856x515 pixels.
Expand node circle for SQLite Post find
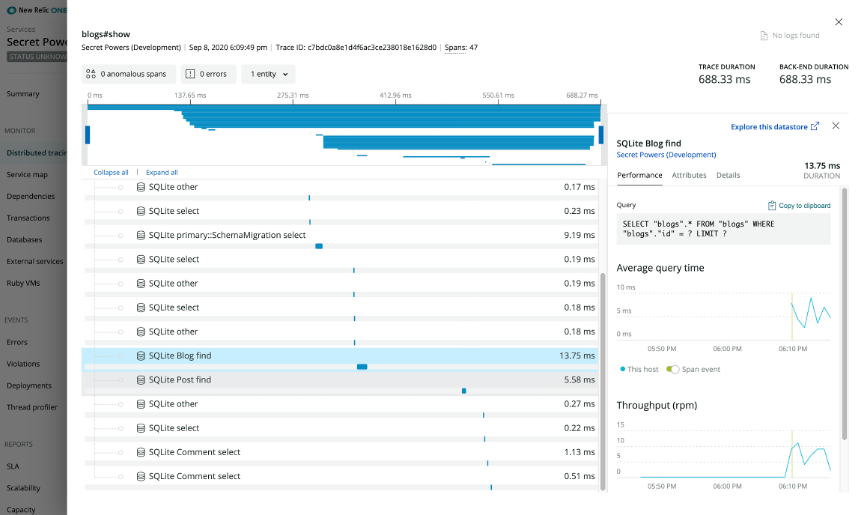pos(121,380)
